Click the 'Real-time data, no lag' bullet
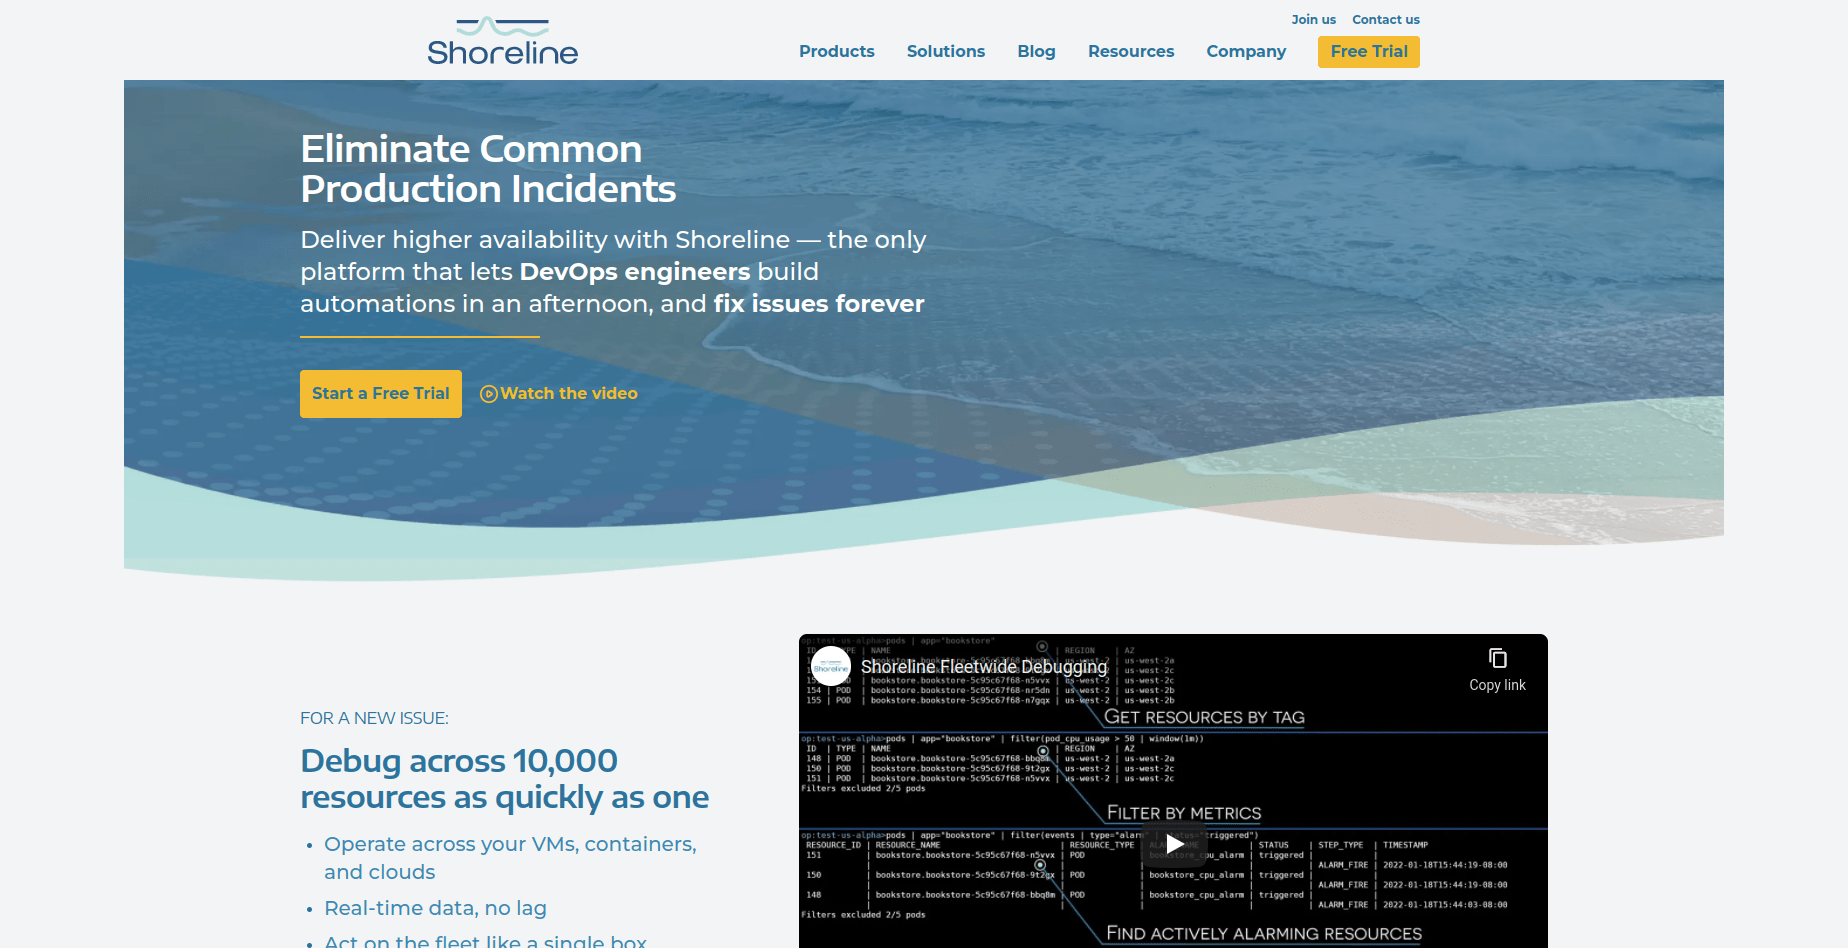1848x948 pixels. point(435,908)
